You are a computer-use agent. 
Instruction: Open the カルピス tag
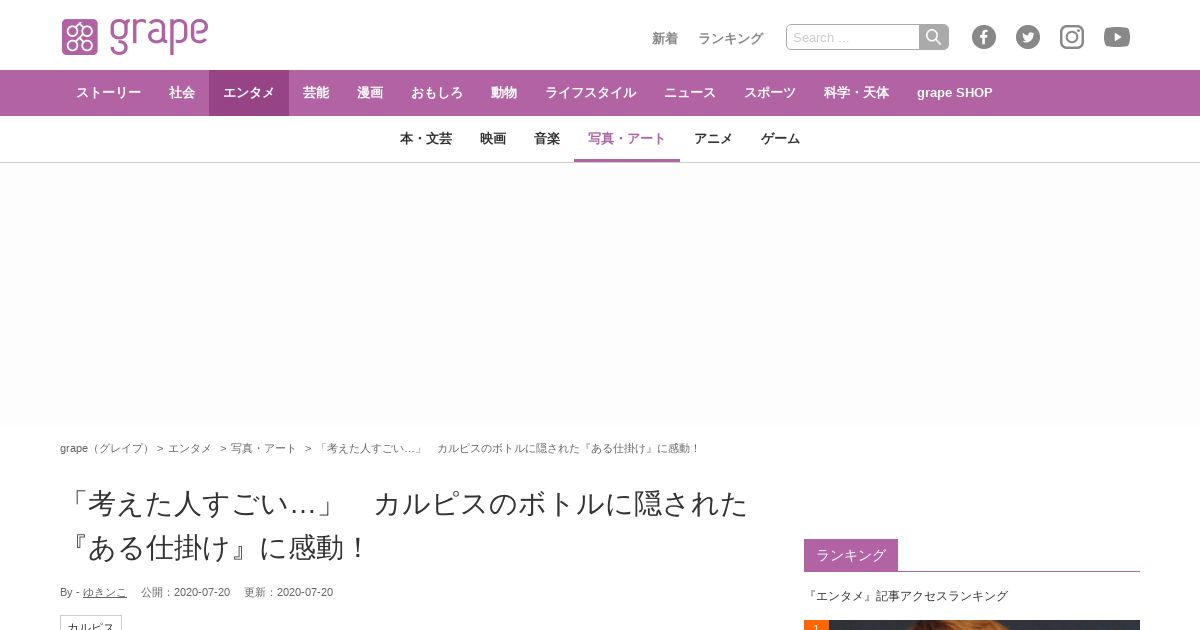tap(91, 625)
